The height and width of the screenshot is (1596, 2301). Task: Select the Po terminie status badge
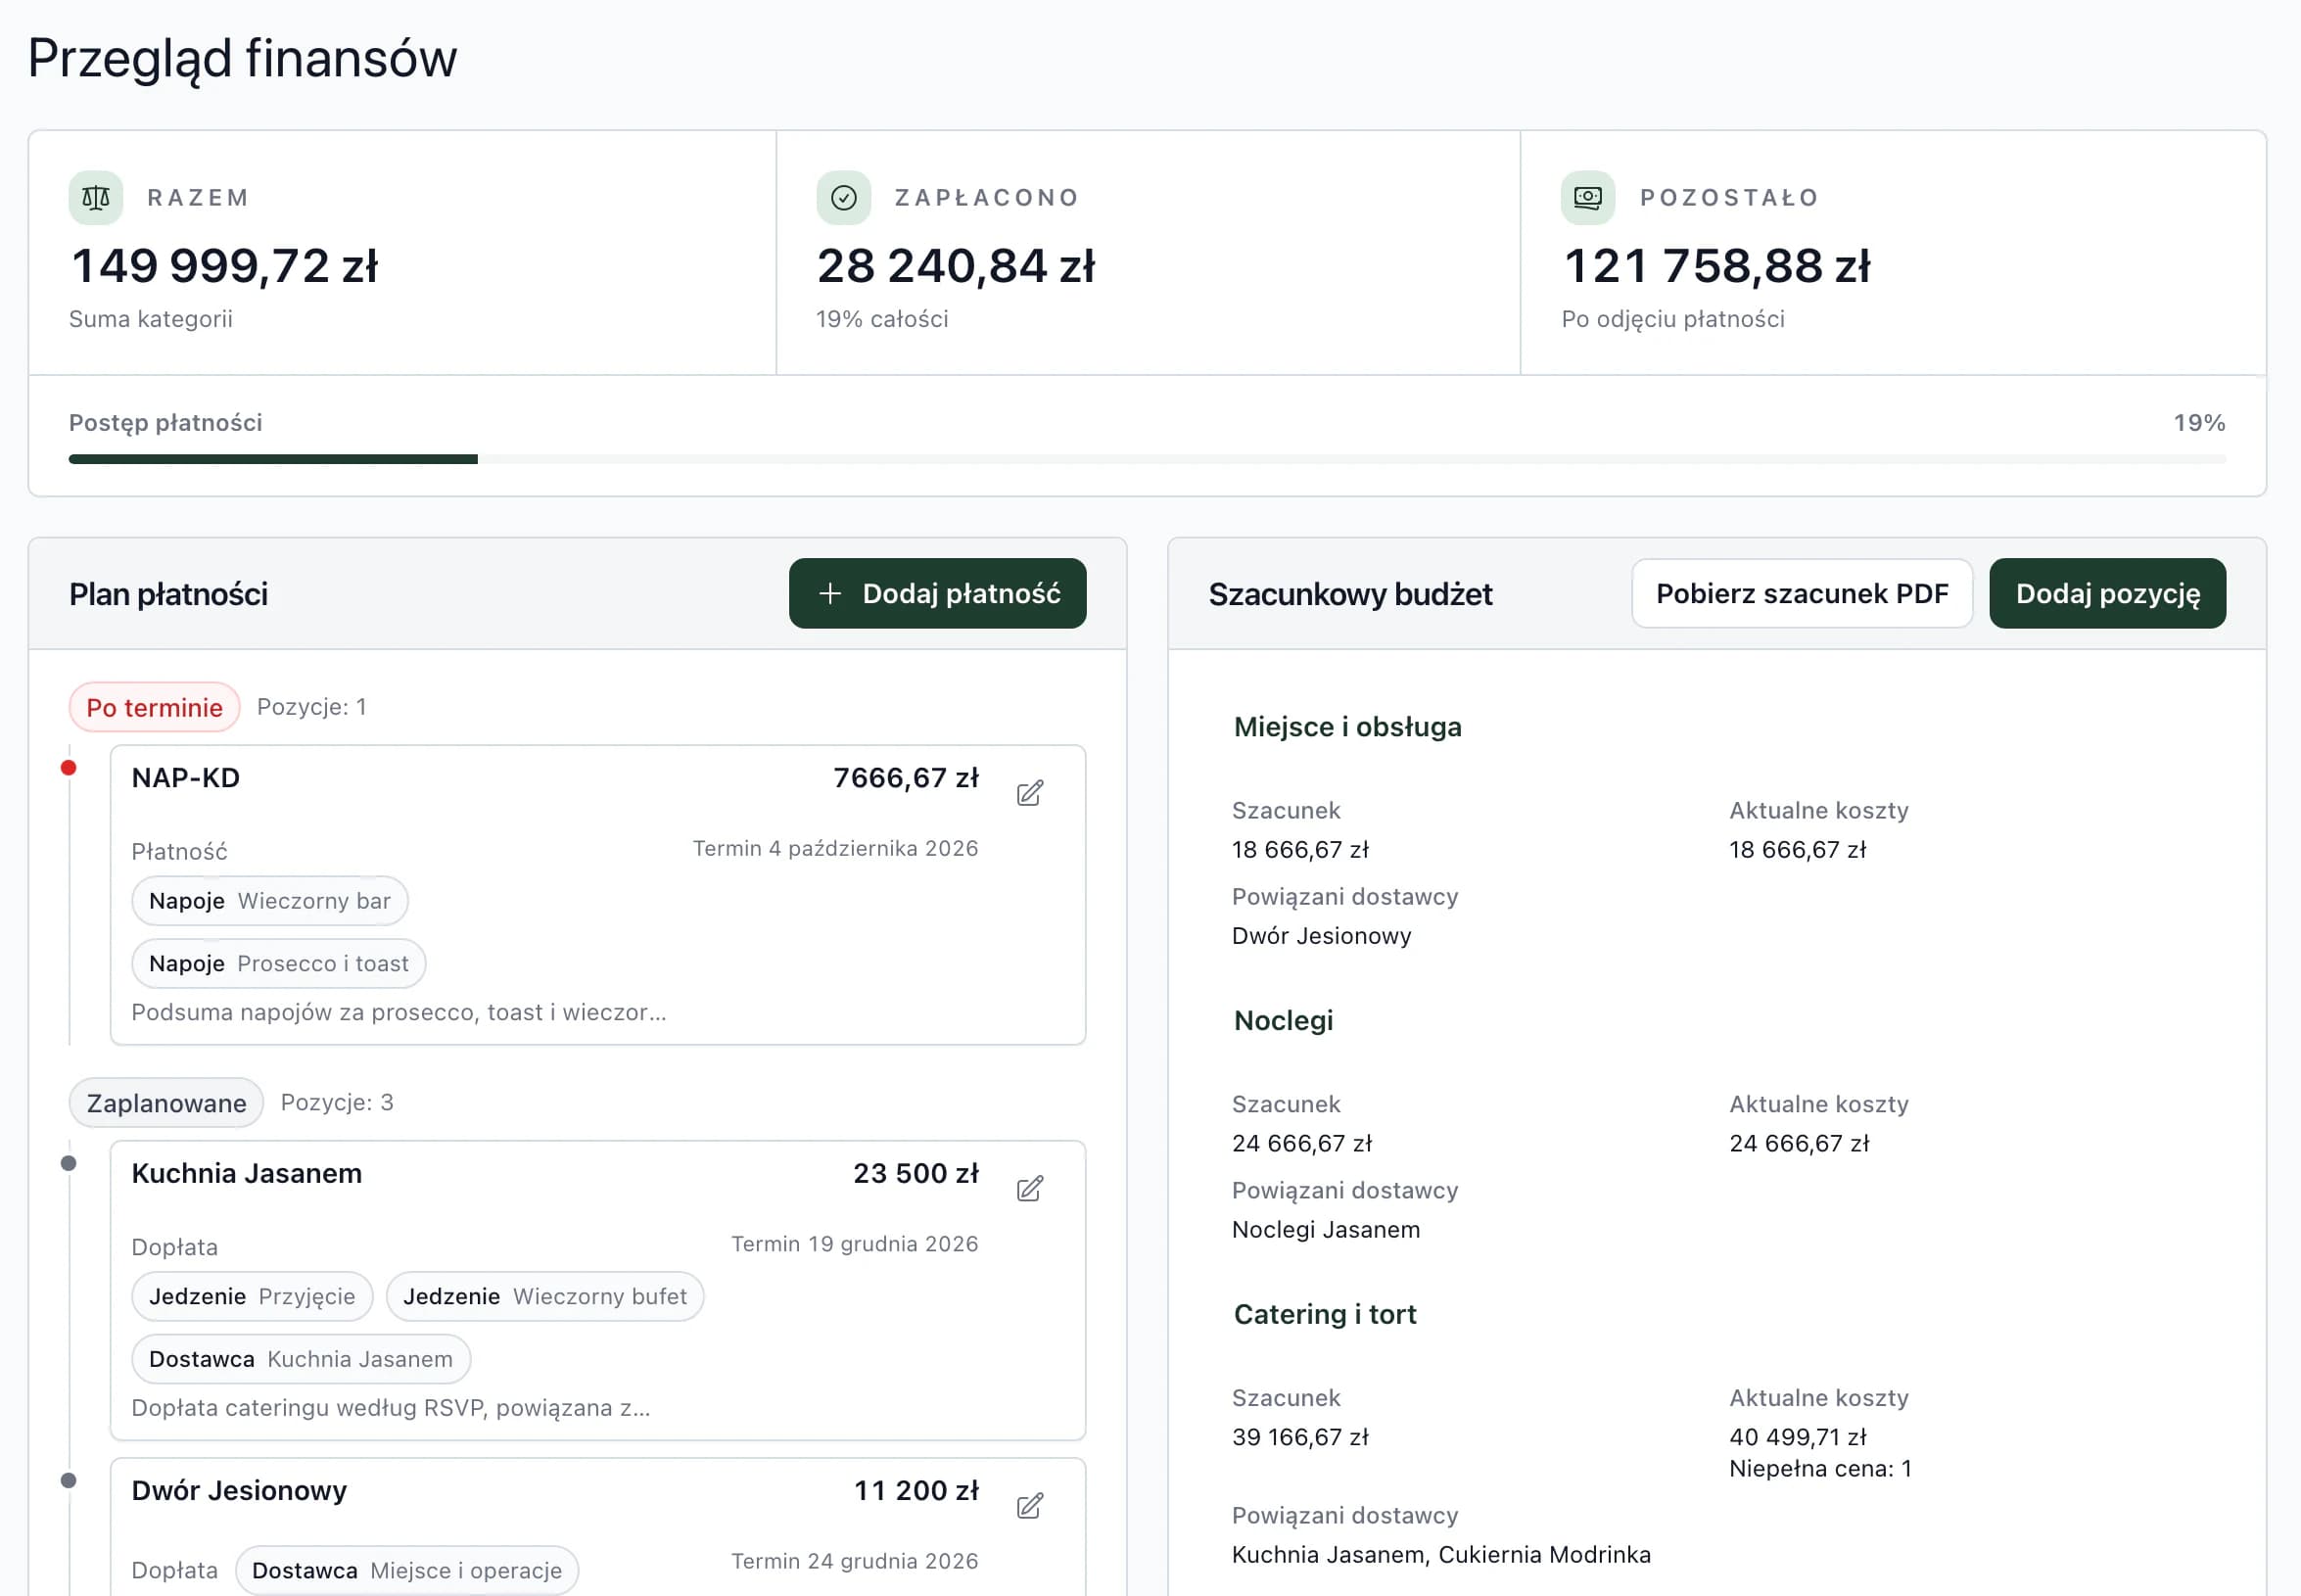tap(154, 708)
